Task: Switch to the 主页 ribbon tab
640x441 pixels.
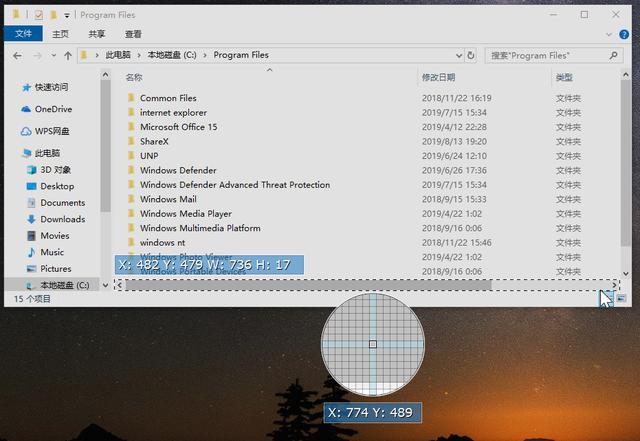Action: [x=60, y=34]
